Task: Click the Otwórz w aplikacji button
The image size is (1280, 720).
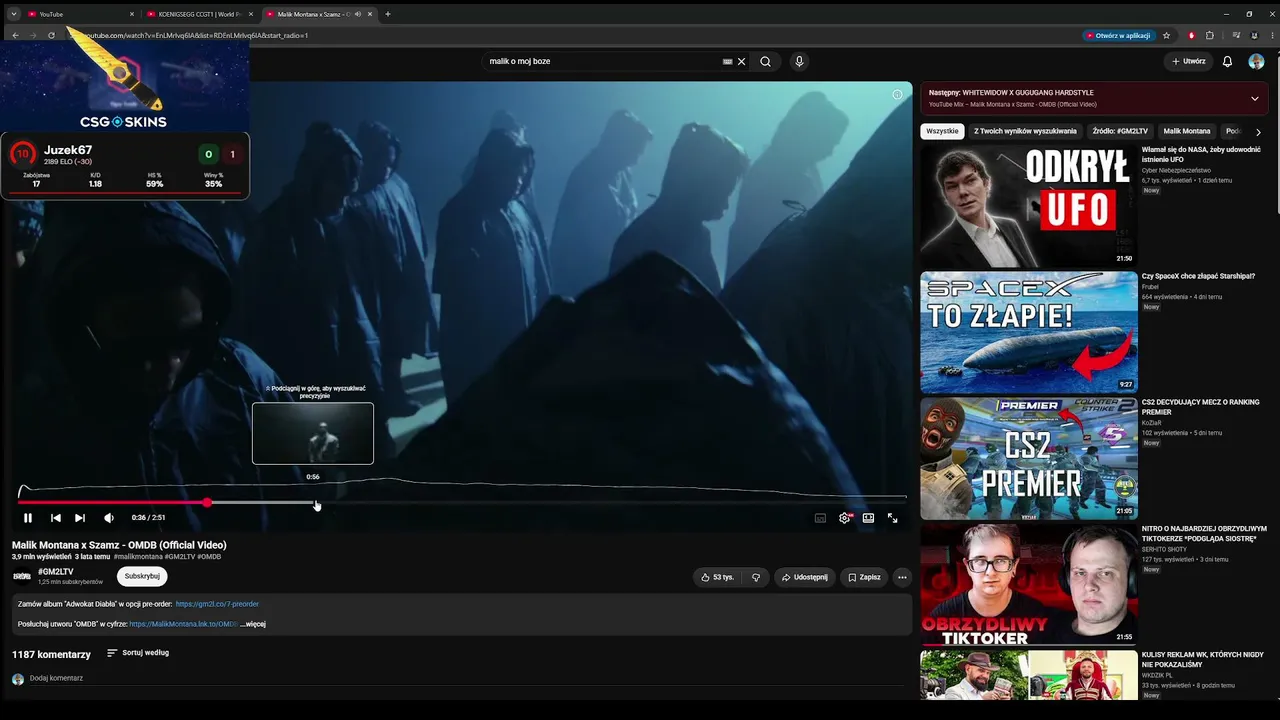Action: click(1118, 35)
